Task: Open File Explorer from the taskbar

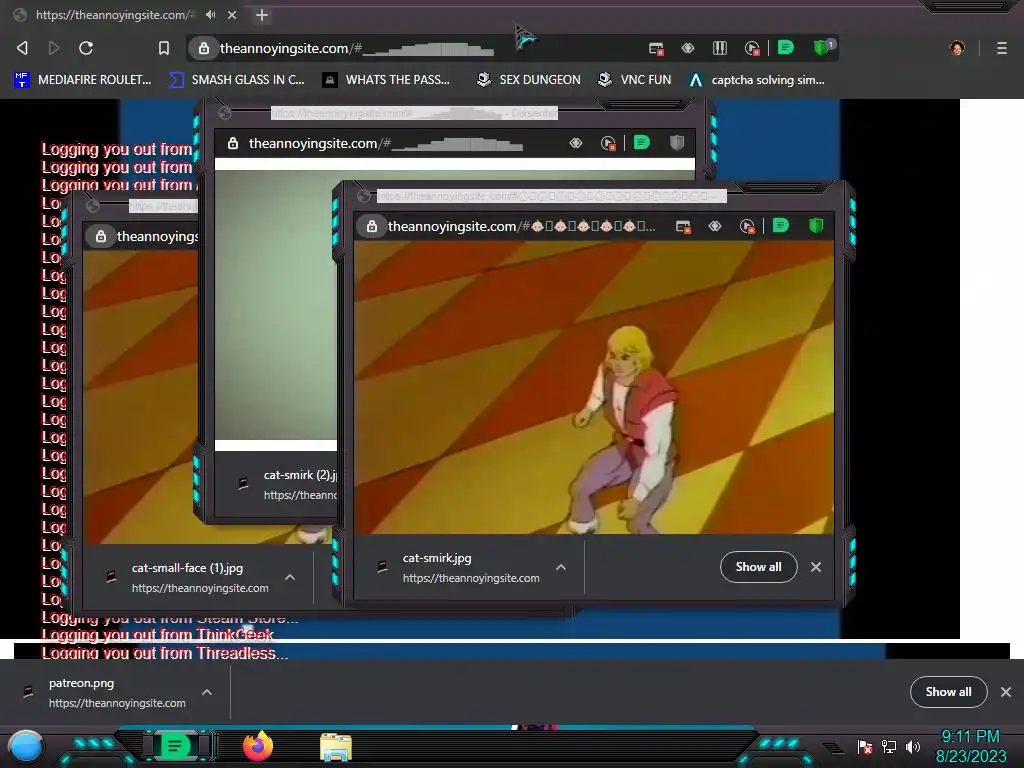Action: click(336, 747)
